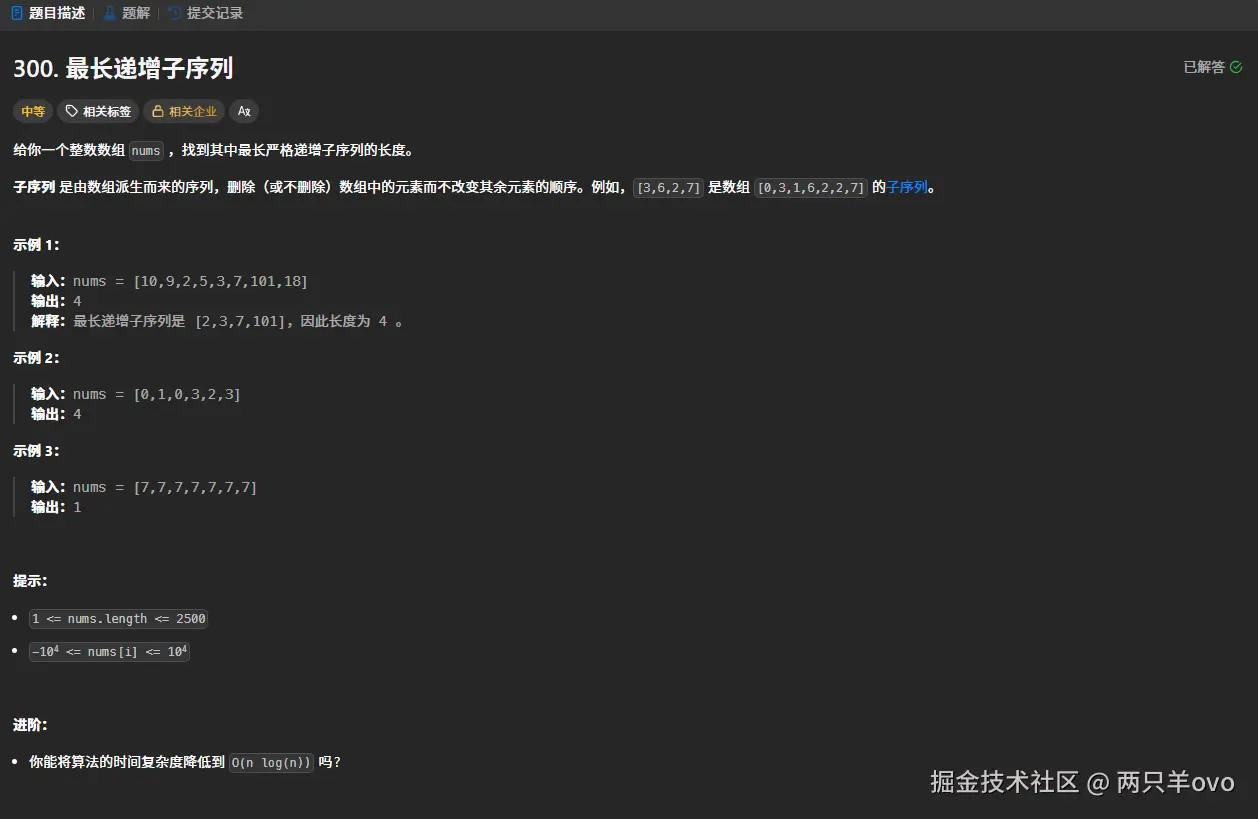The image size is (1258, 819).
Task: Click the 进阶: heading
Action: [x=30, y=724]
